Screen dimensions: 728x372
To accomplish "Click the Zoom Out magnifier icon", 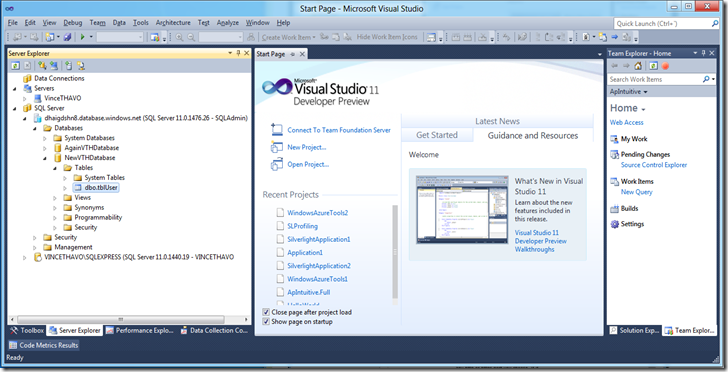I will [x=191, y=37].
